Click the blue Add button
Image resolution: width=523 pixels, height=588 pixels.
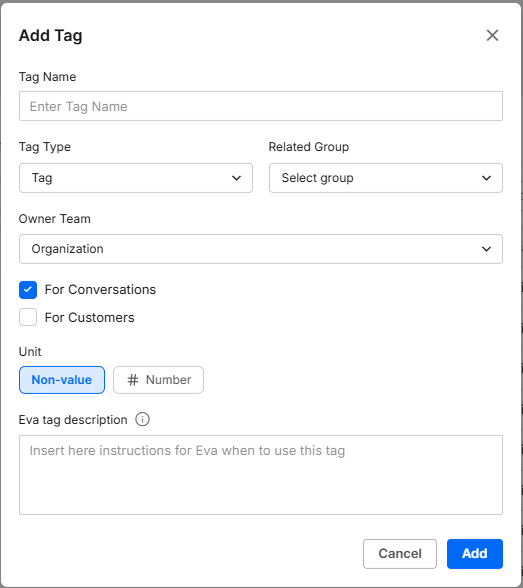click(x=475, y=554)
